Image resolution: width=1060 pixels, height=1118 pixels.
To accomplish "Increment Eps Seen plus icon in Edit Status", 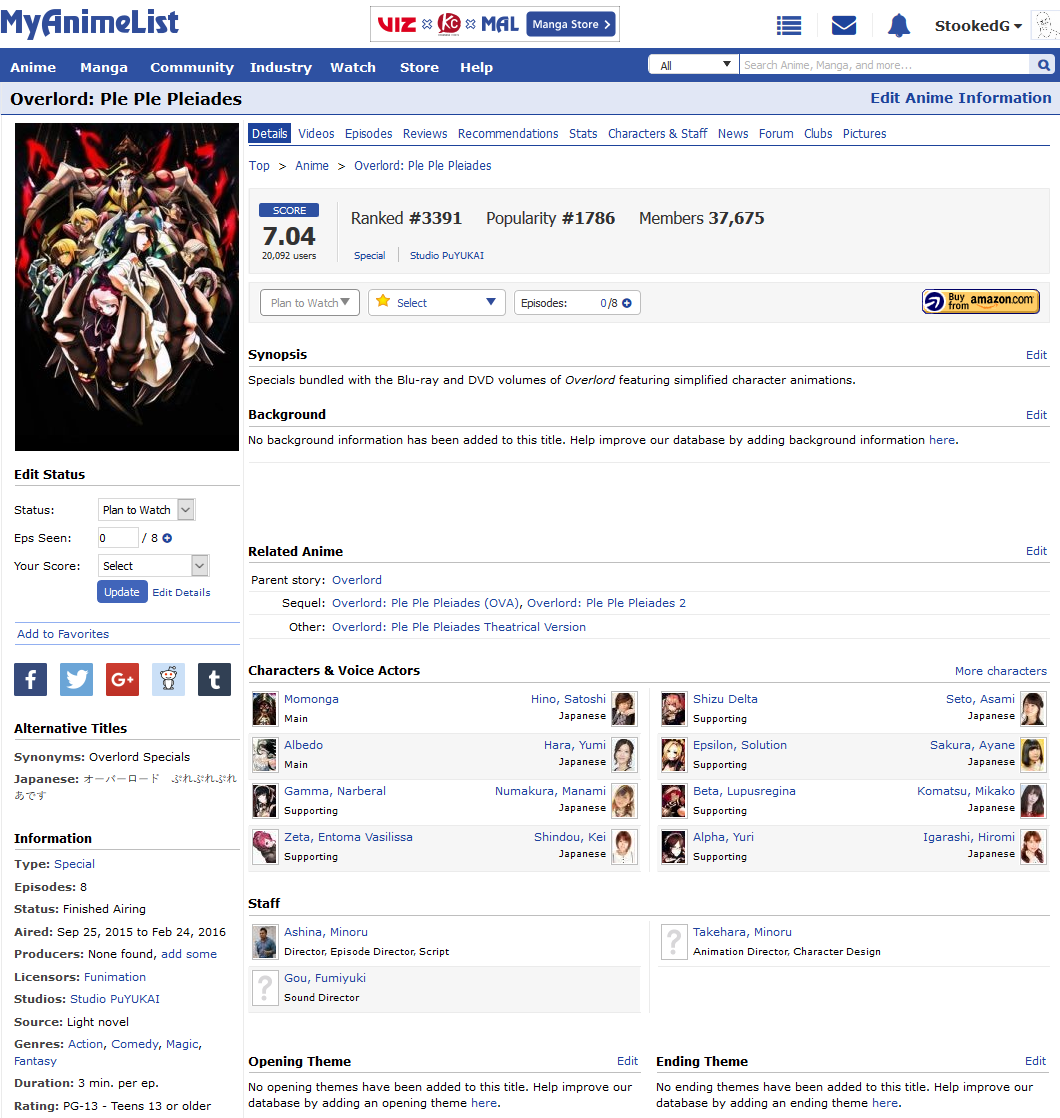I will [167, 538].
